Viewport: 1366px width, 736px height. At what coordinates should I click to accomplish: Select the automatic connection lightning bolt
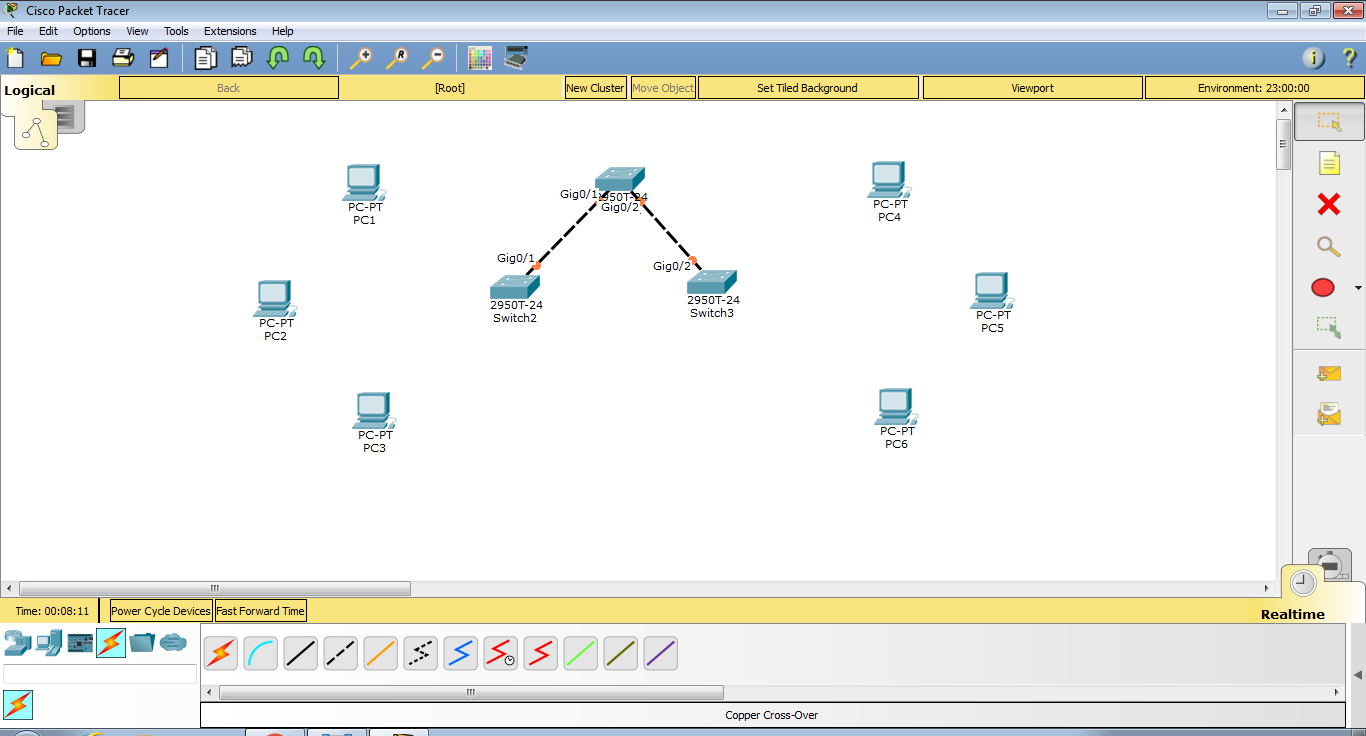pos(220,653)
